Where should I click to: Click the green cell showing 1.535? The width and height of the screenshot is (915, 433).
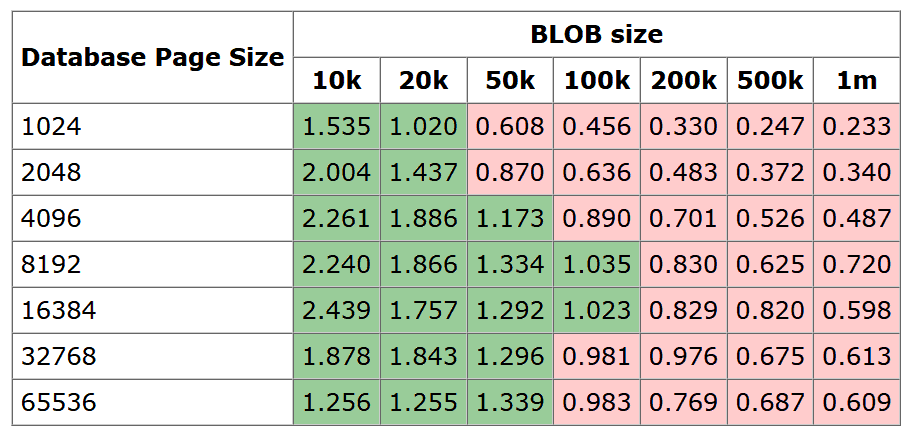coord(337,127)
